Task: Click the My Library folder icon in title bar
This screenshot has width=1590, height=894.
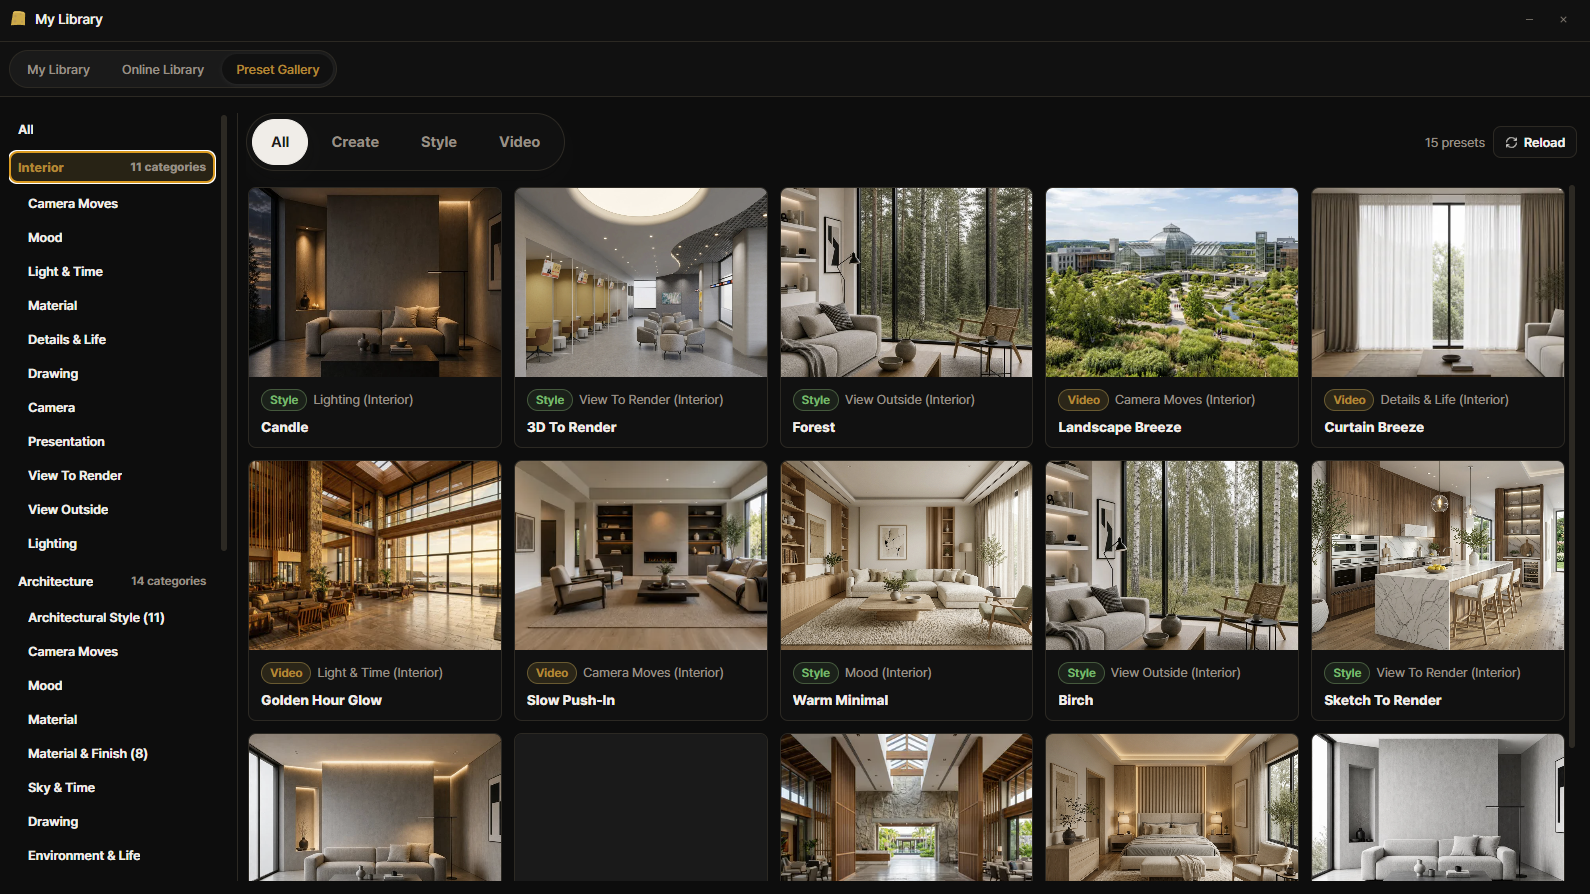Action: click(x=18, y=18)
